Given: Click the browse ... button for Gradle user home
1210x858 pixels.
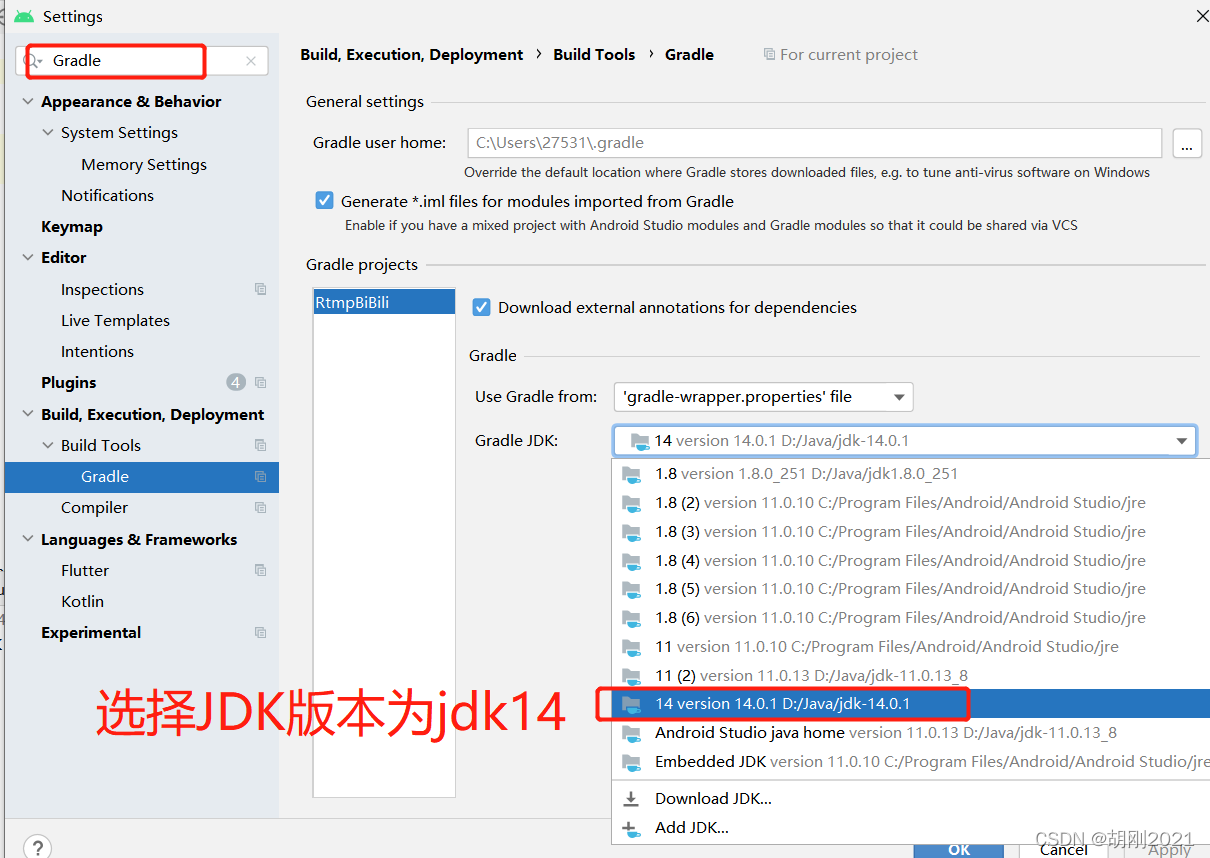Looking at the screenshot, I should [x=1186, y=143].
